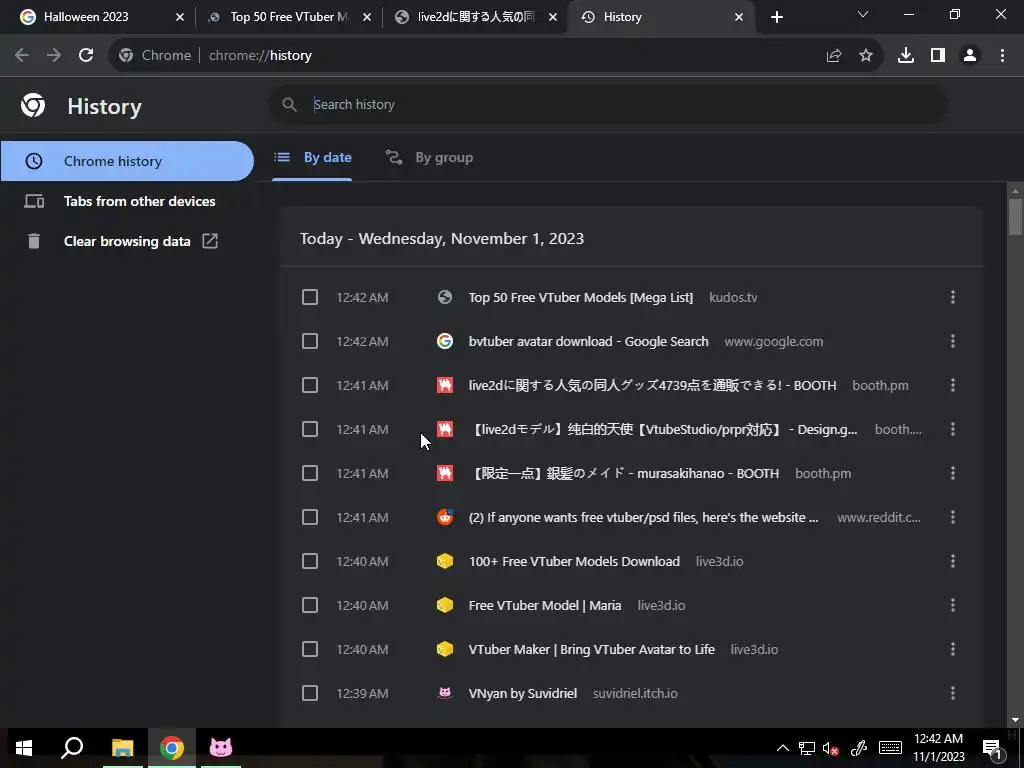Click the share page icon in the address bar
1024x768 pixels.
[833, 56]
